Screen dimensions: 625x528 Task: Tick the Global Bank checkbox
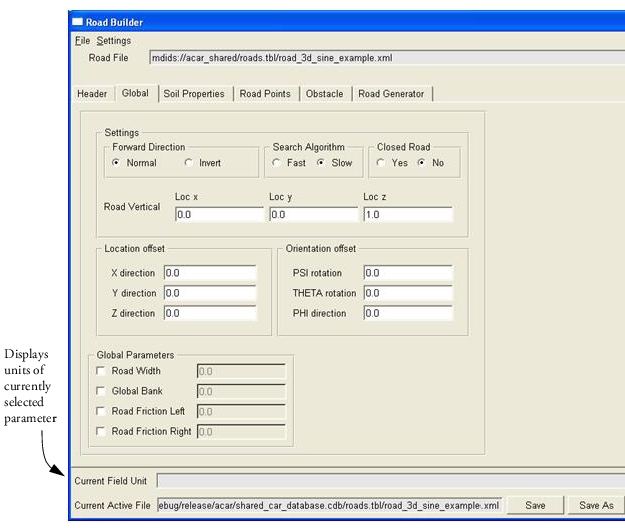point(101,391)
